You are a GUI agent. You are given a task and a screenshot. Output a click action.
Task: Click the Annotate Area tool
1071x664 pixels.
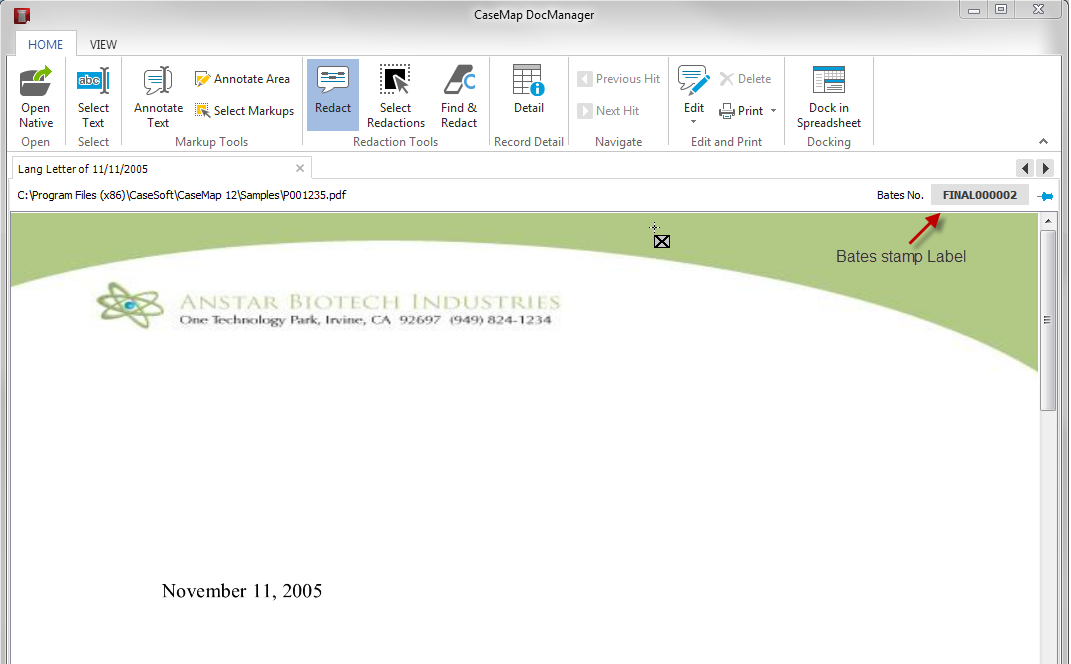click(x=242, y=79)
